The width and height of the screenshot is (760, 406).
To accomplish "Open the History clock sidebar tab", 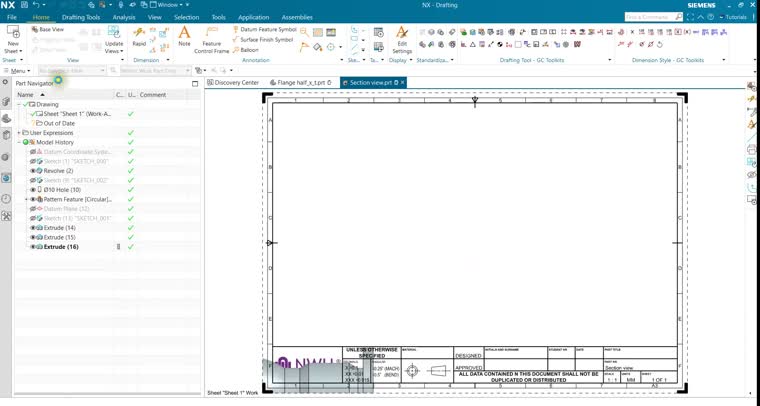I will tap(6, 199).
